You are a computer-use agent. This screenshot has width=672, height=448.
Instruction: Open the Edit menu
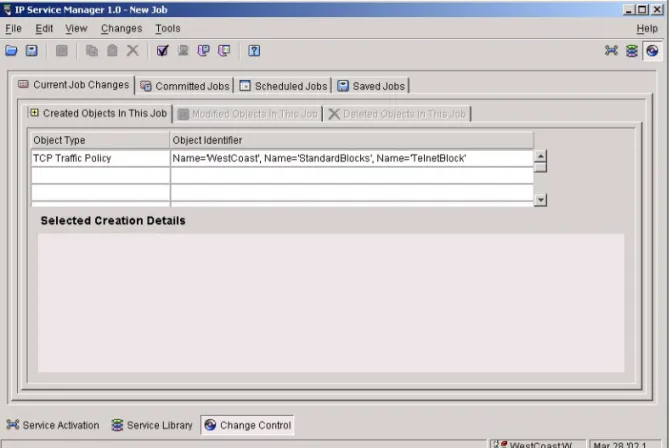(x=44, y=28)
